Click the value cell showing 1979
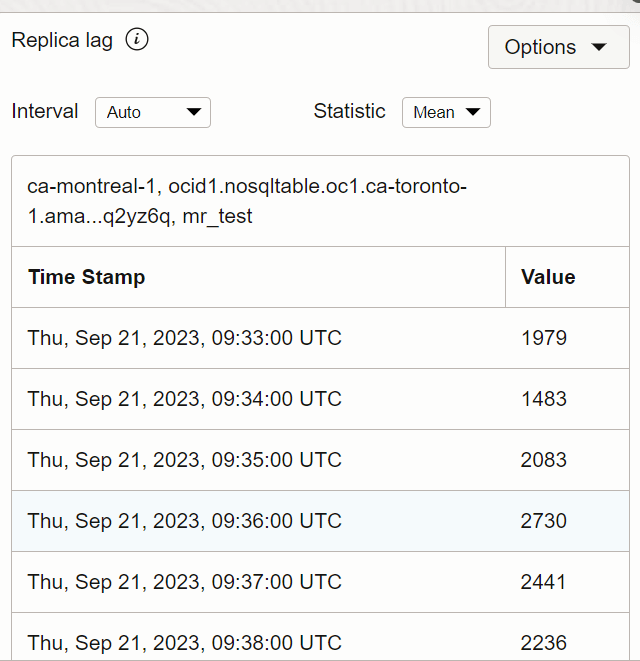640x661 pixels. (x=544, y=338)
